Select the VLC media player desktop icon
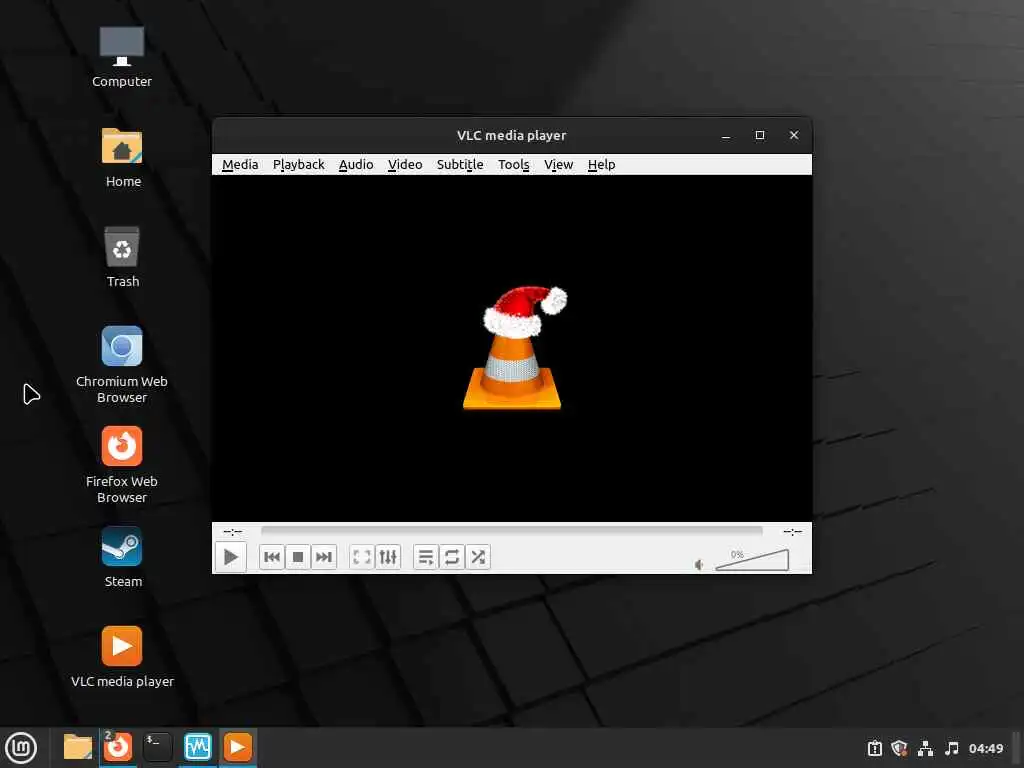The width and height of the screenshot is (1024, 768). click(x=122, y=657)
